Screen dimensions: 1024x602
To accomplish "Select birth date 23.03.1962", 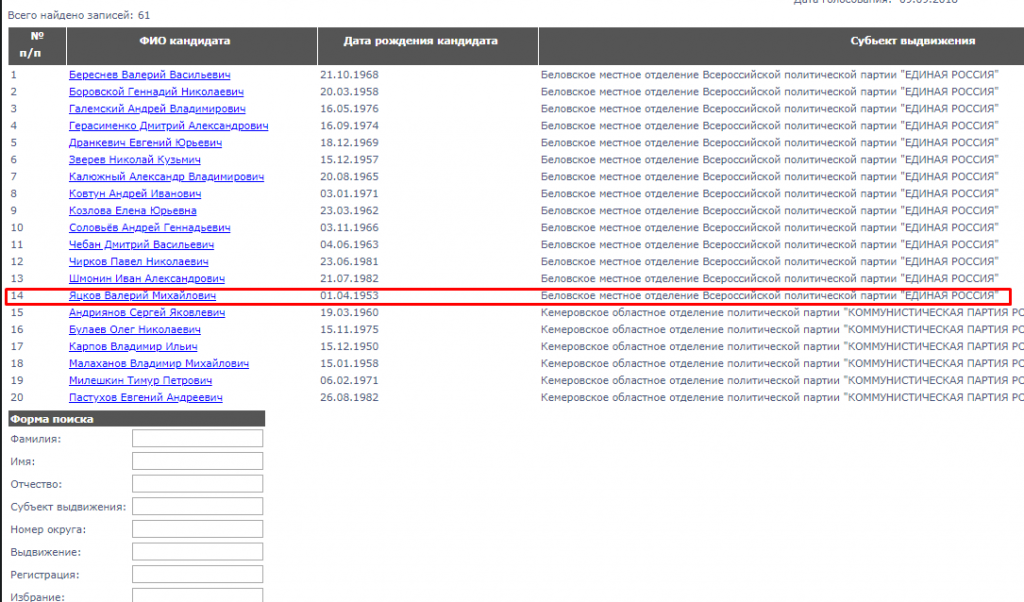I will tap(349, 211).
